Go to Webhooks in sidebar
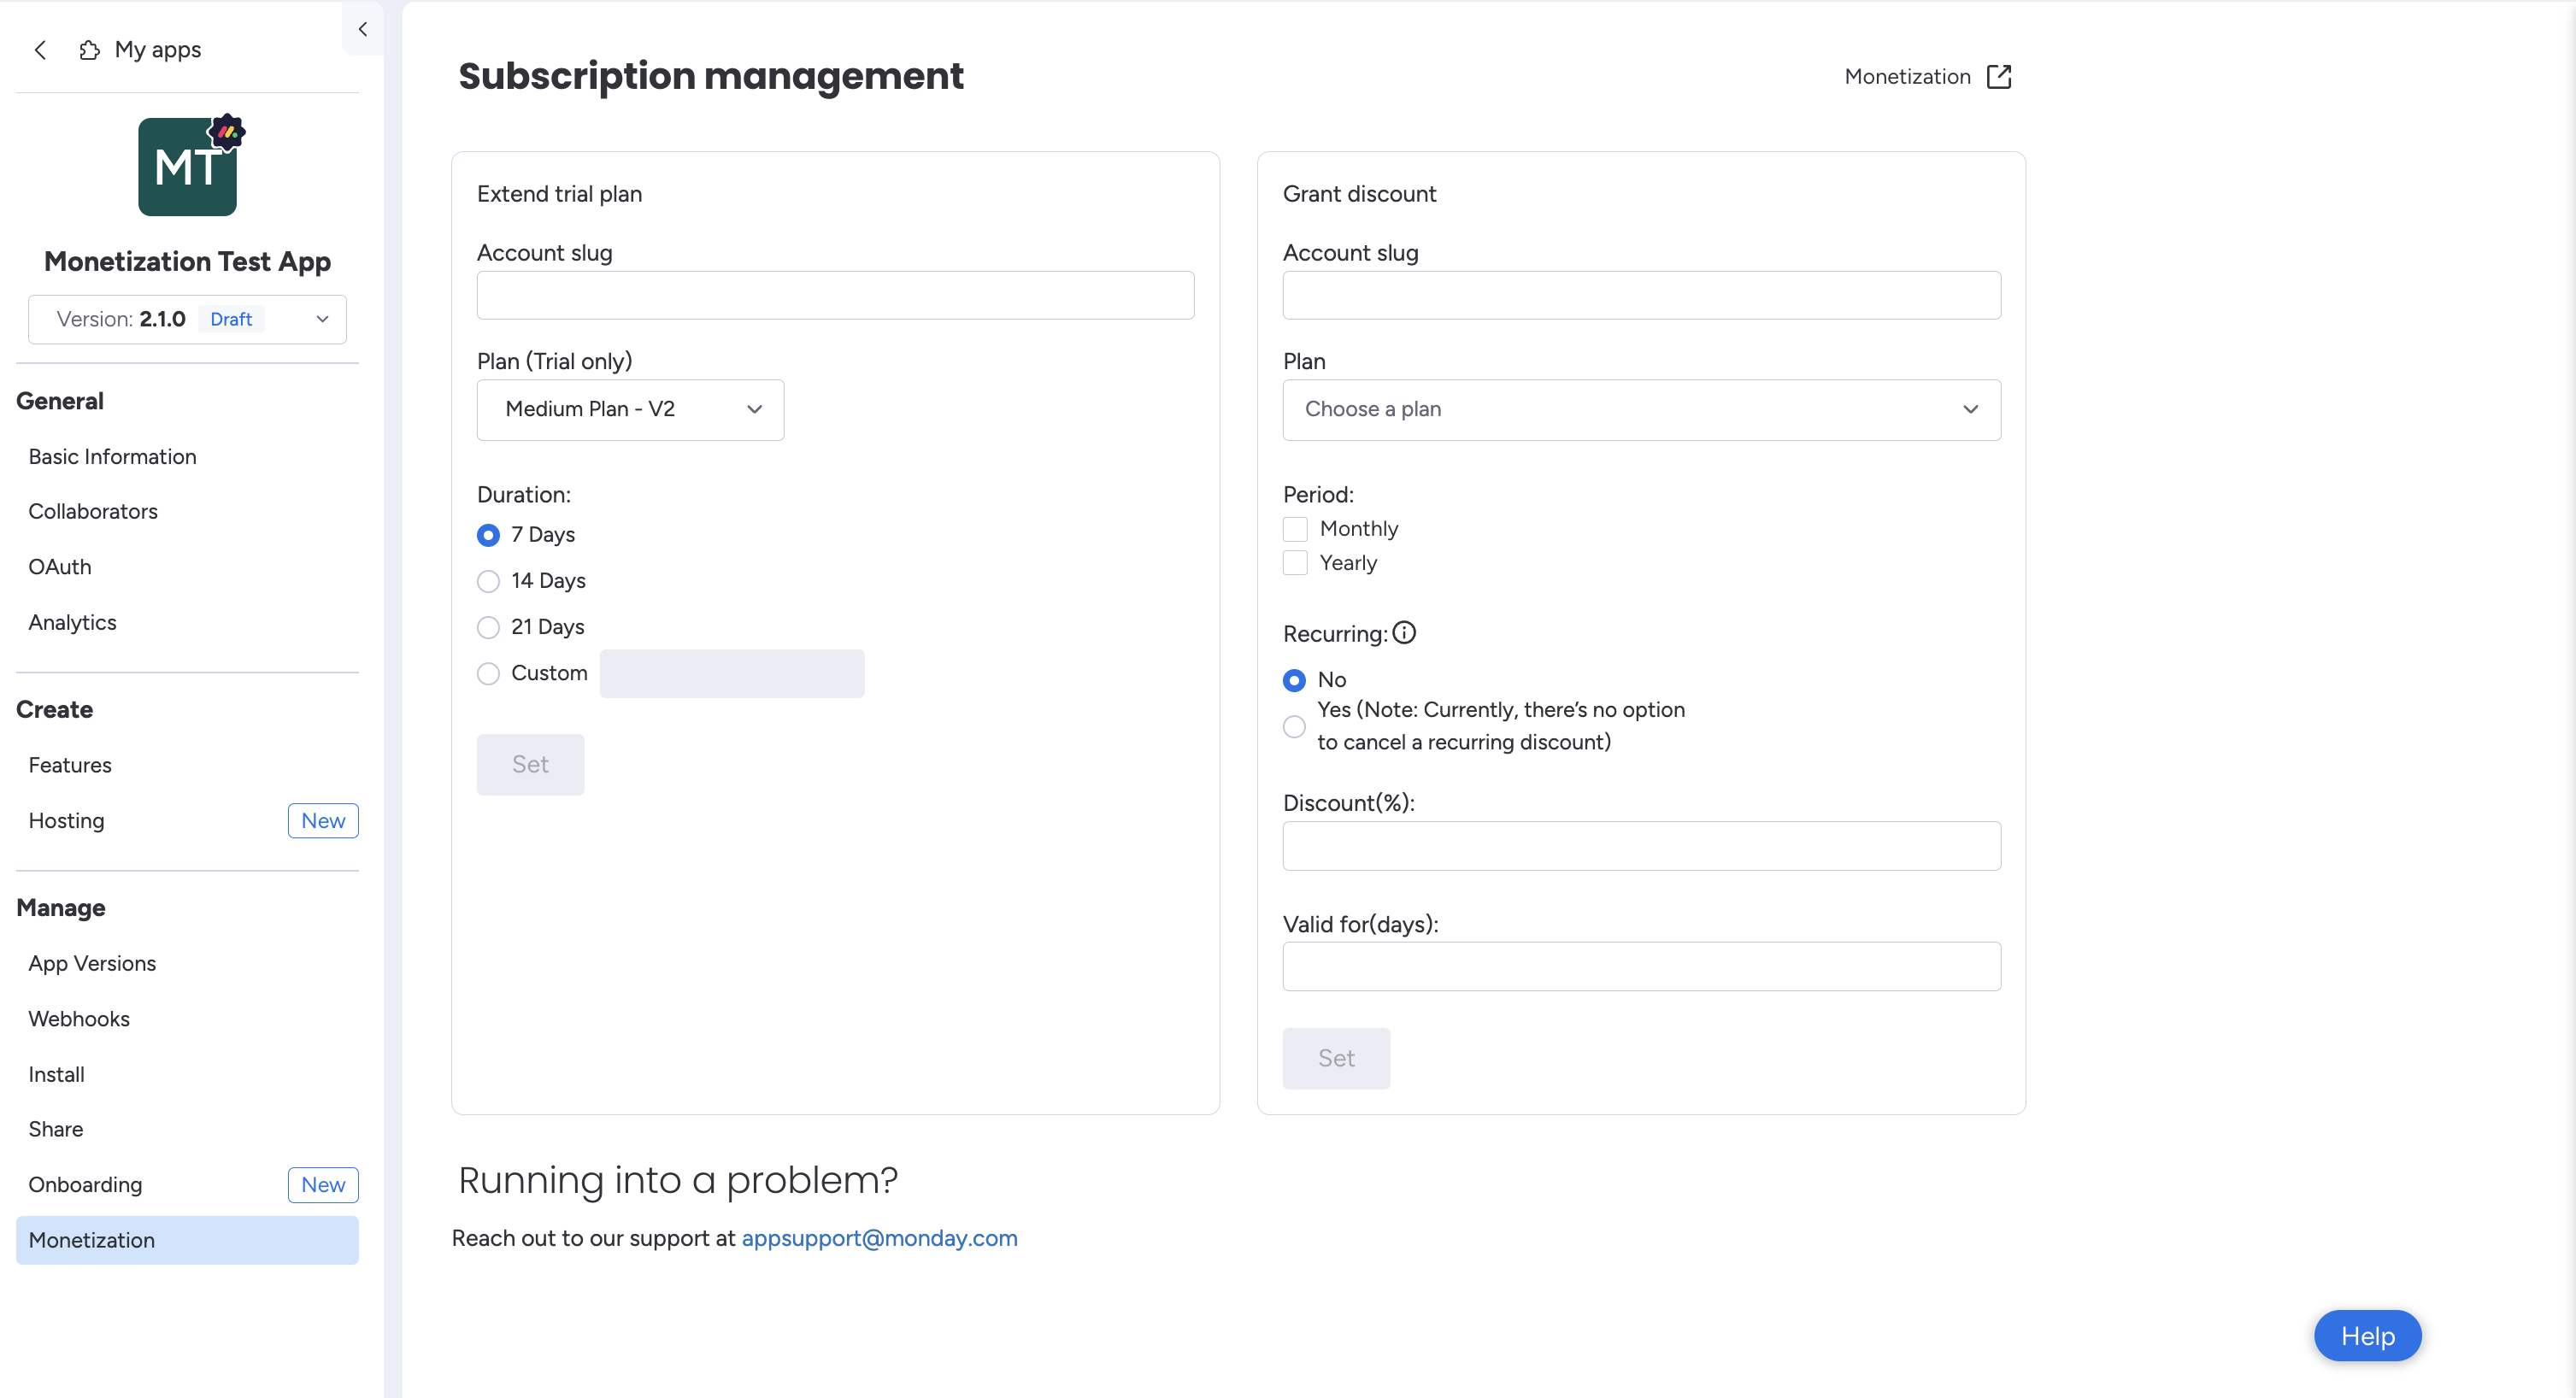Viewport: 2576px width, 1398px height. (x=79, y=1018)
